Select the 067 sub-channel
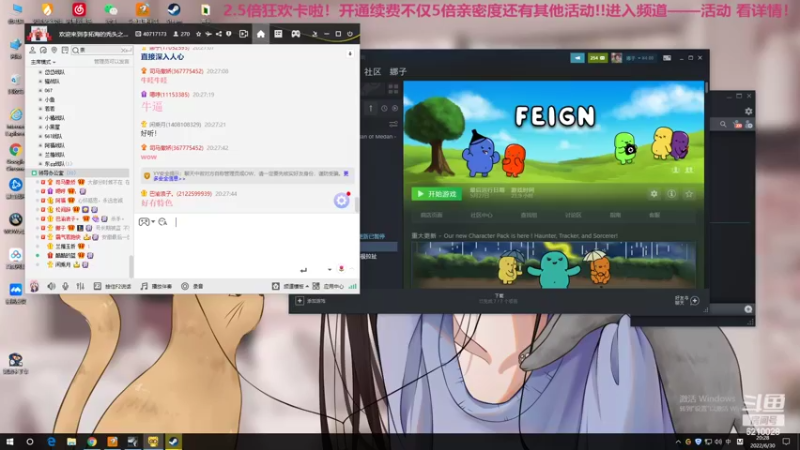 48,90
